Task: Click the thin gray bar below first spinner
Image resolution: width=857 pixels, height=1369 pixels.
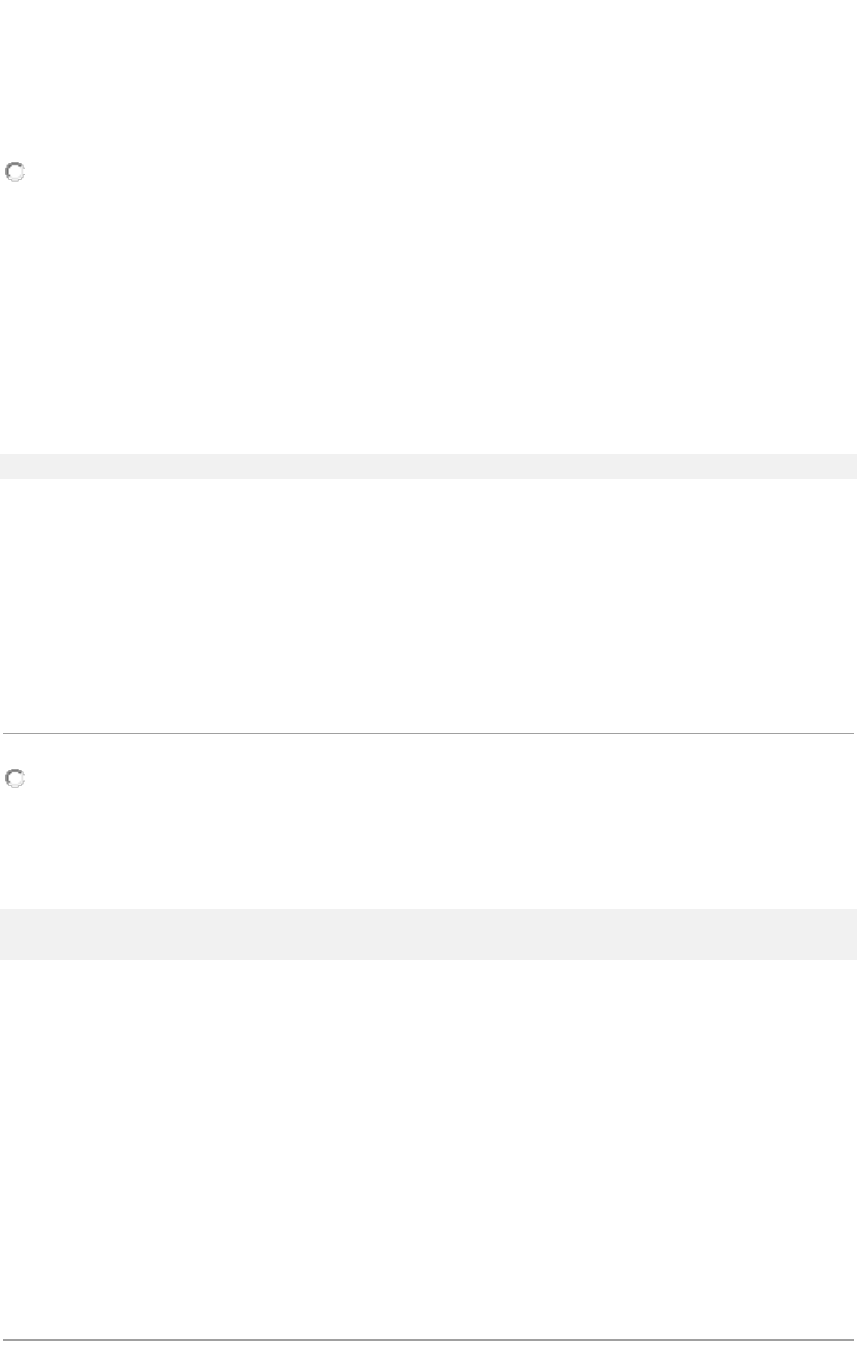Action: [428, 466]
